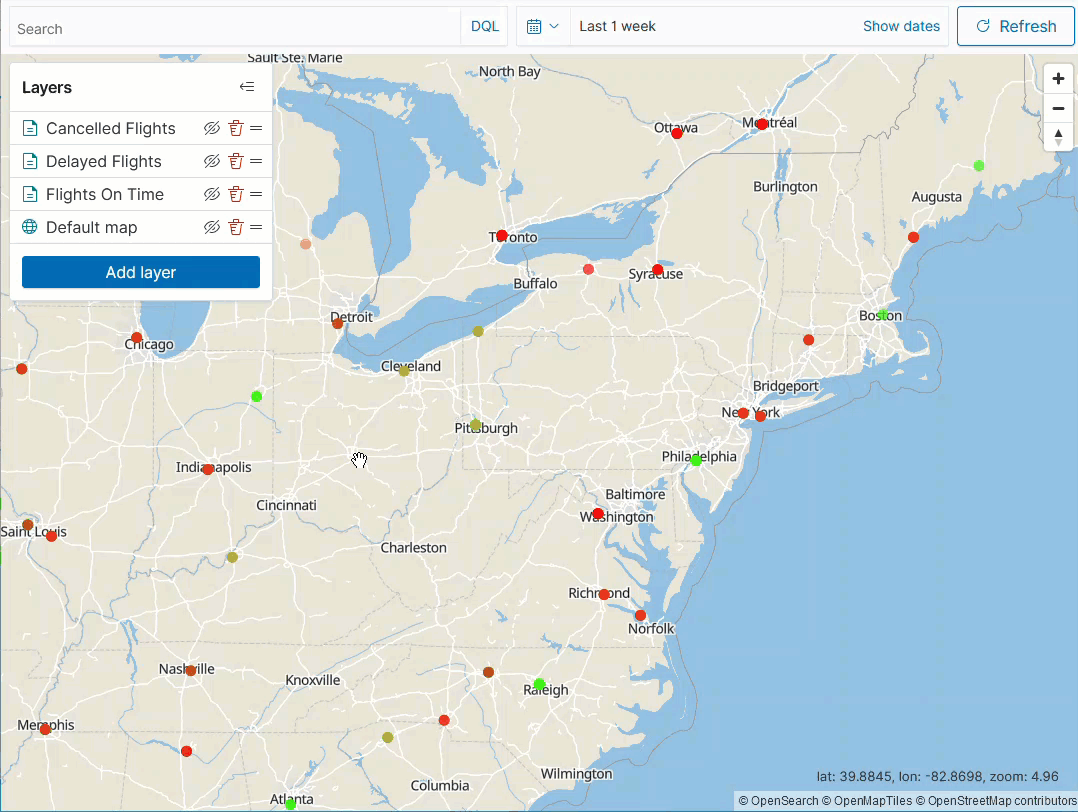This screenshot has height=812, width=1078.
Task: Grab Cancelled Flights reorder handle
Action: point(256,128)
